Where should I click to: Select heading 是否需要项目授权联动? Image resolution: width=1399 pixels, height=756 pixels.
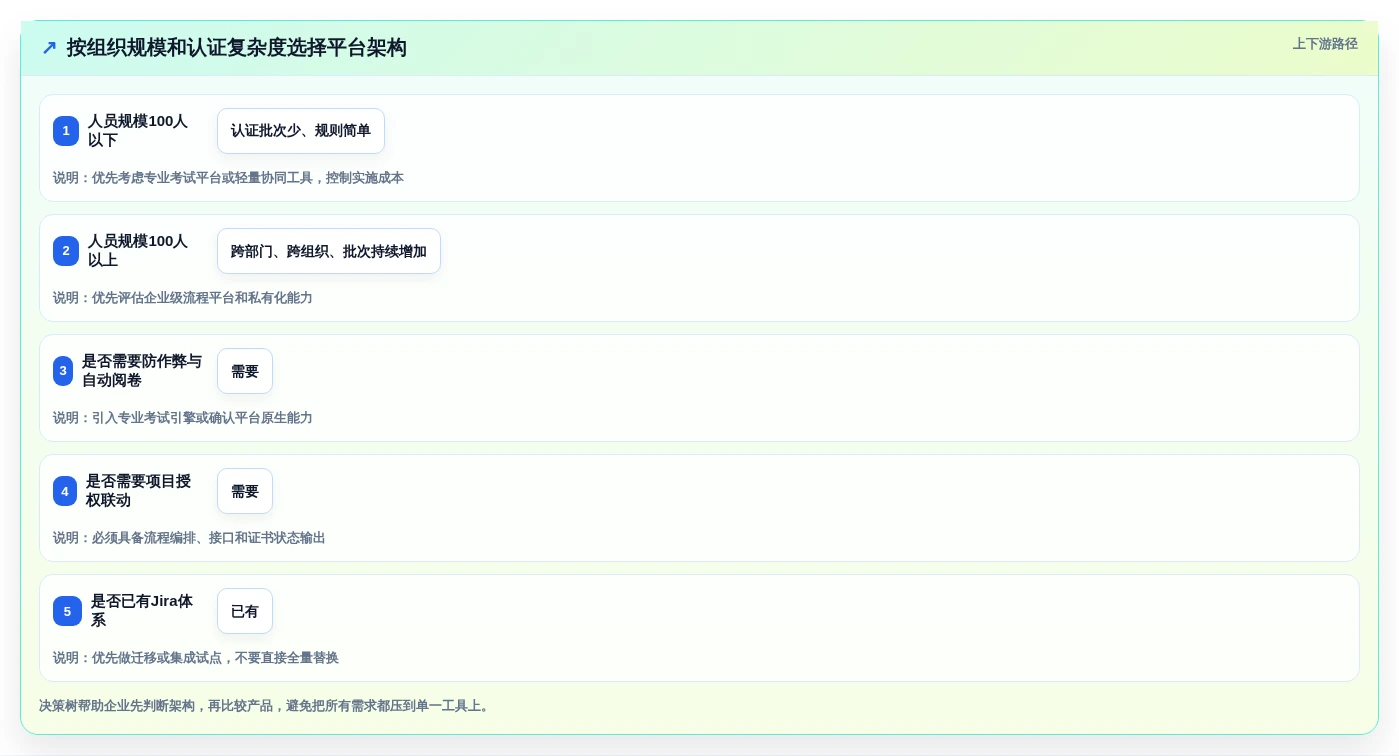(x=138, y=491)
